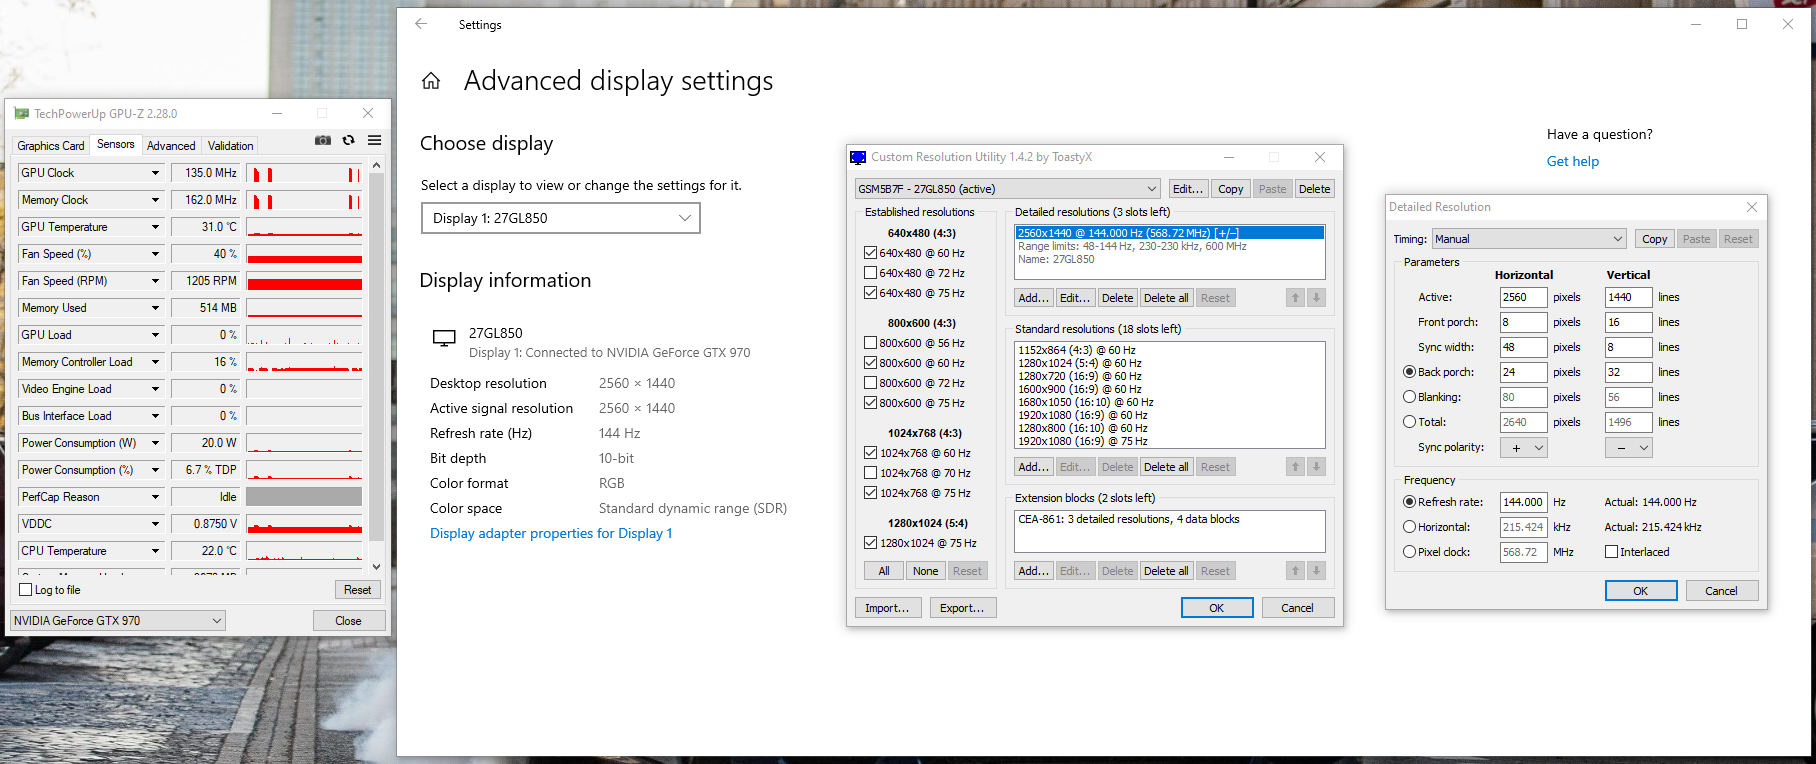Enable 640x480 @ 72 Hz resolution
The image size is (1816, 764).
click(870, 273)
